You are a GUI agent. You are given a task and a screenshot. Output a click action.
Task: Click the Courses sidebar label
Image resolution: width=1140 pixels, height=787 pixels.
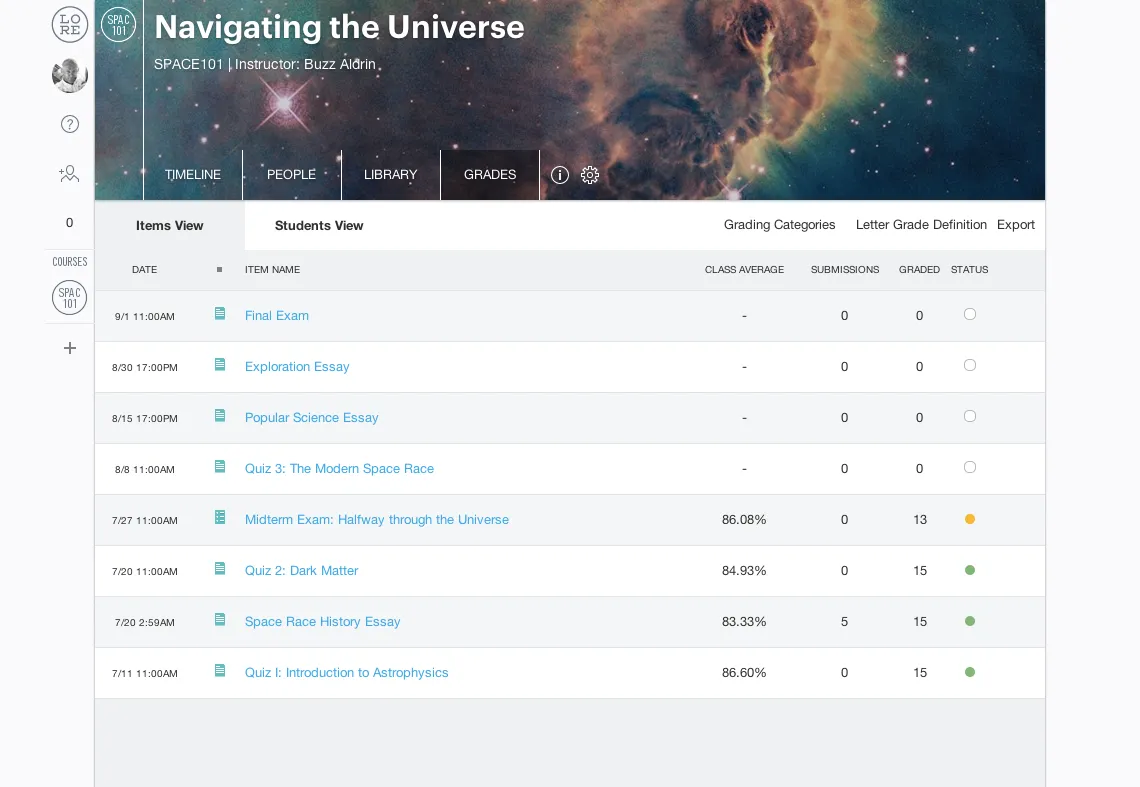pos(70,262)
